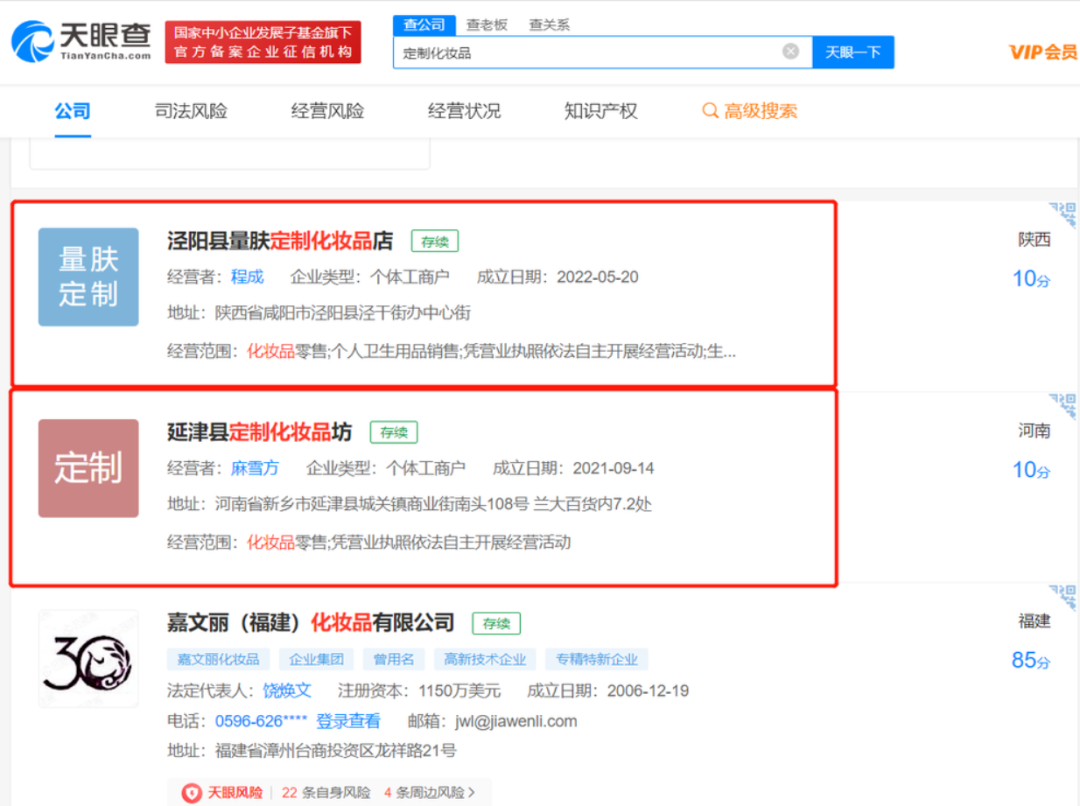Viewport: 1080px width, 806px height.
Task: Click the 河南 region label
Action: (1034, 431)
